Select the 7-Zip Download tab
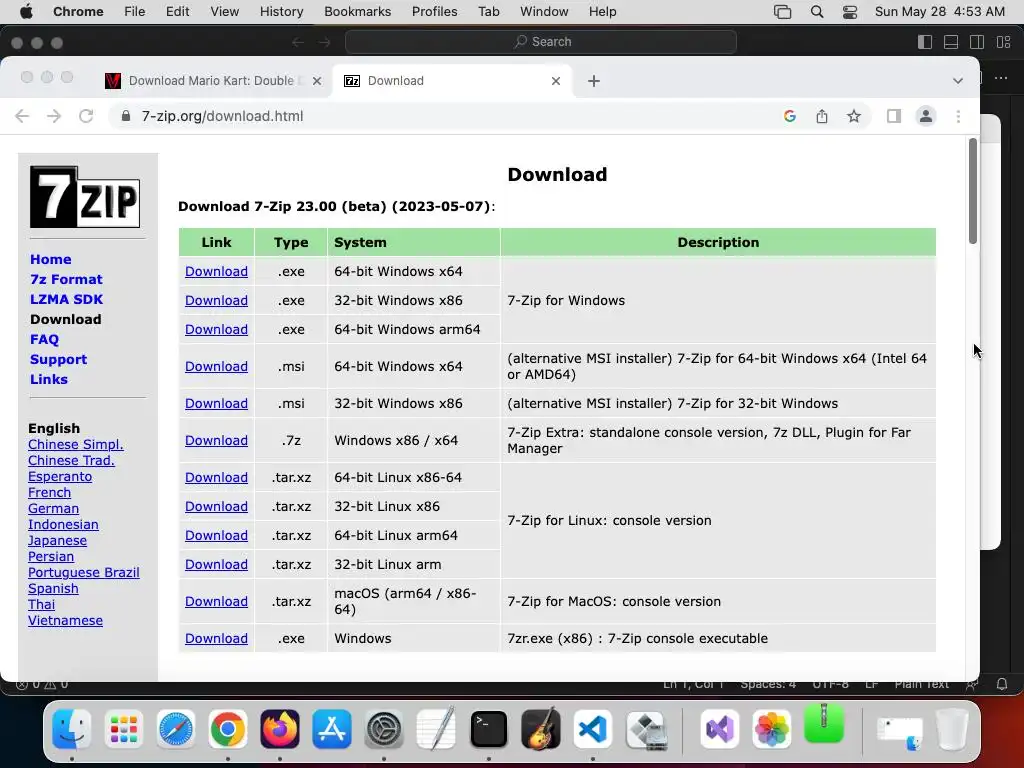Screen dimensions: 1024x768 click(x=452, y=81)
